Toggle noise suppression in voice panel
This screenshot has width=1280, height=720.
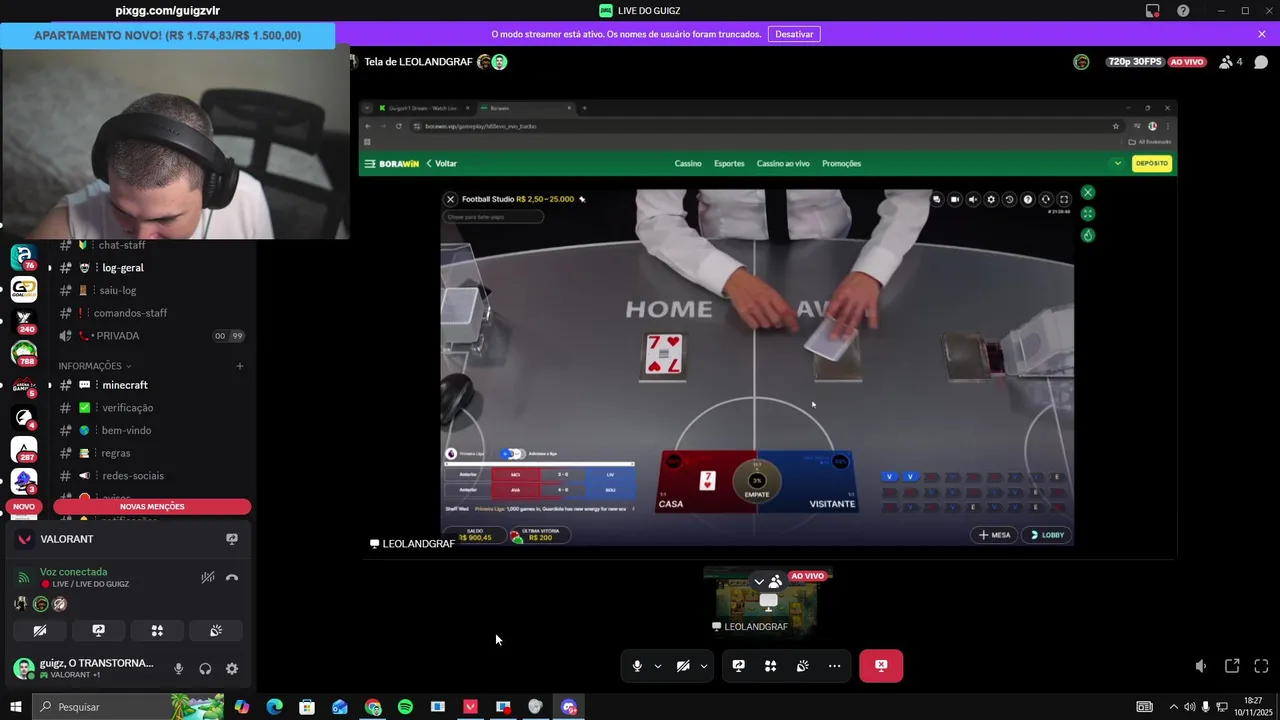[207, 578]
